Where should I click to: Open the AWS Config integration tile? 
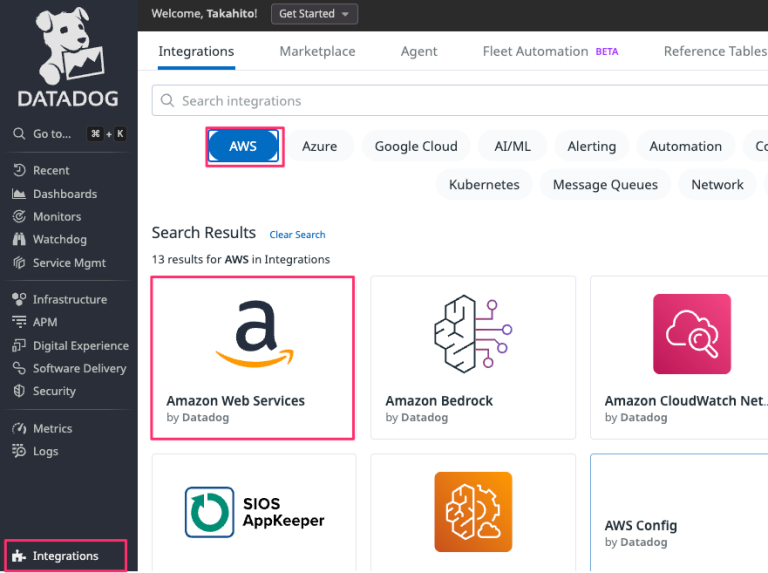(x=679, y=513)
